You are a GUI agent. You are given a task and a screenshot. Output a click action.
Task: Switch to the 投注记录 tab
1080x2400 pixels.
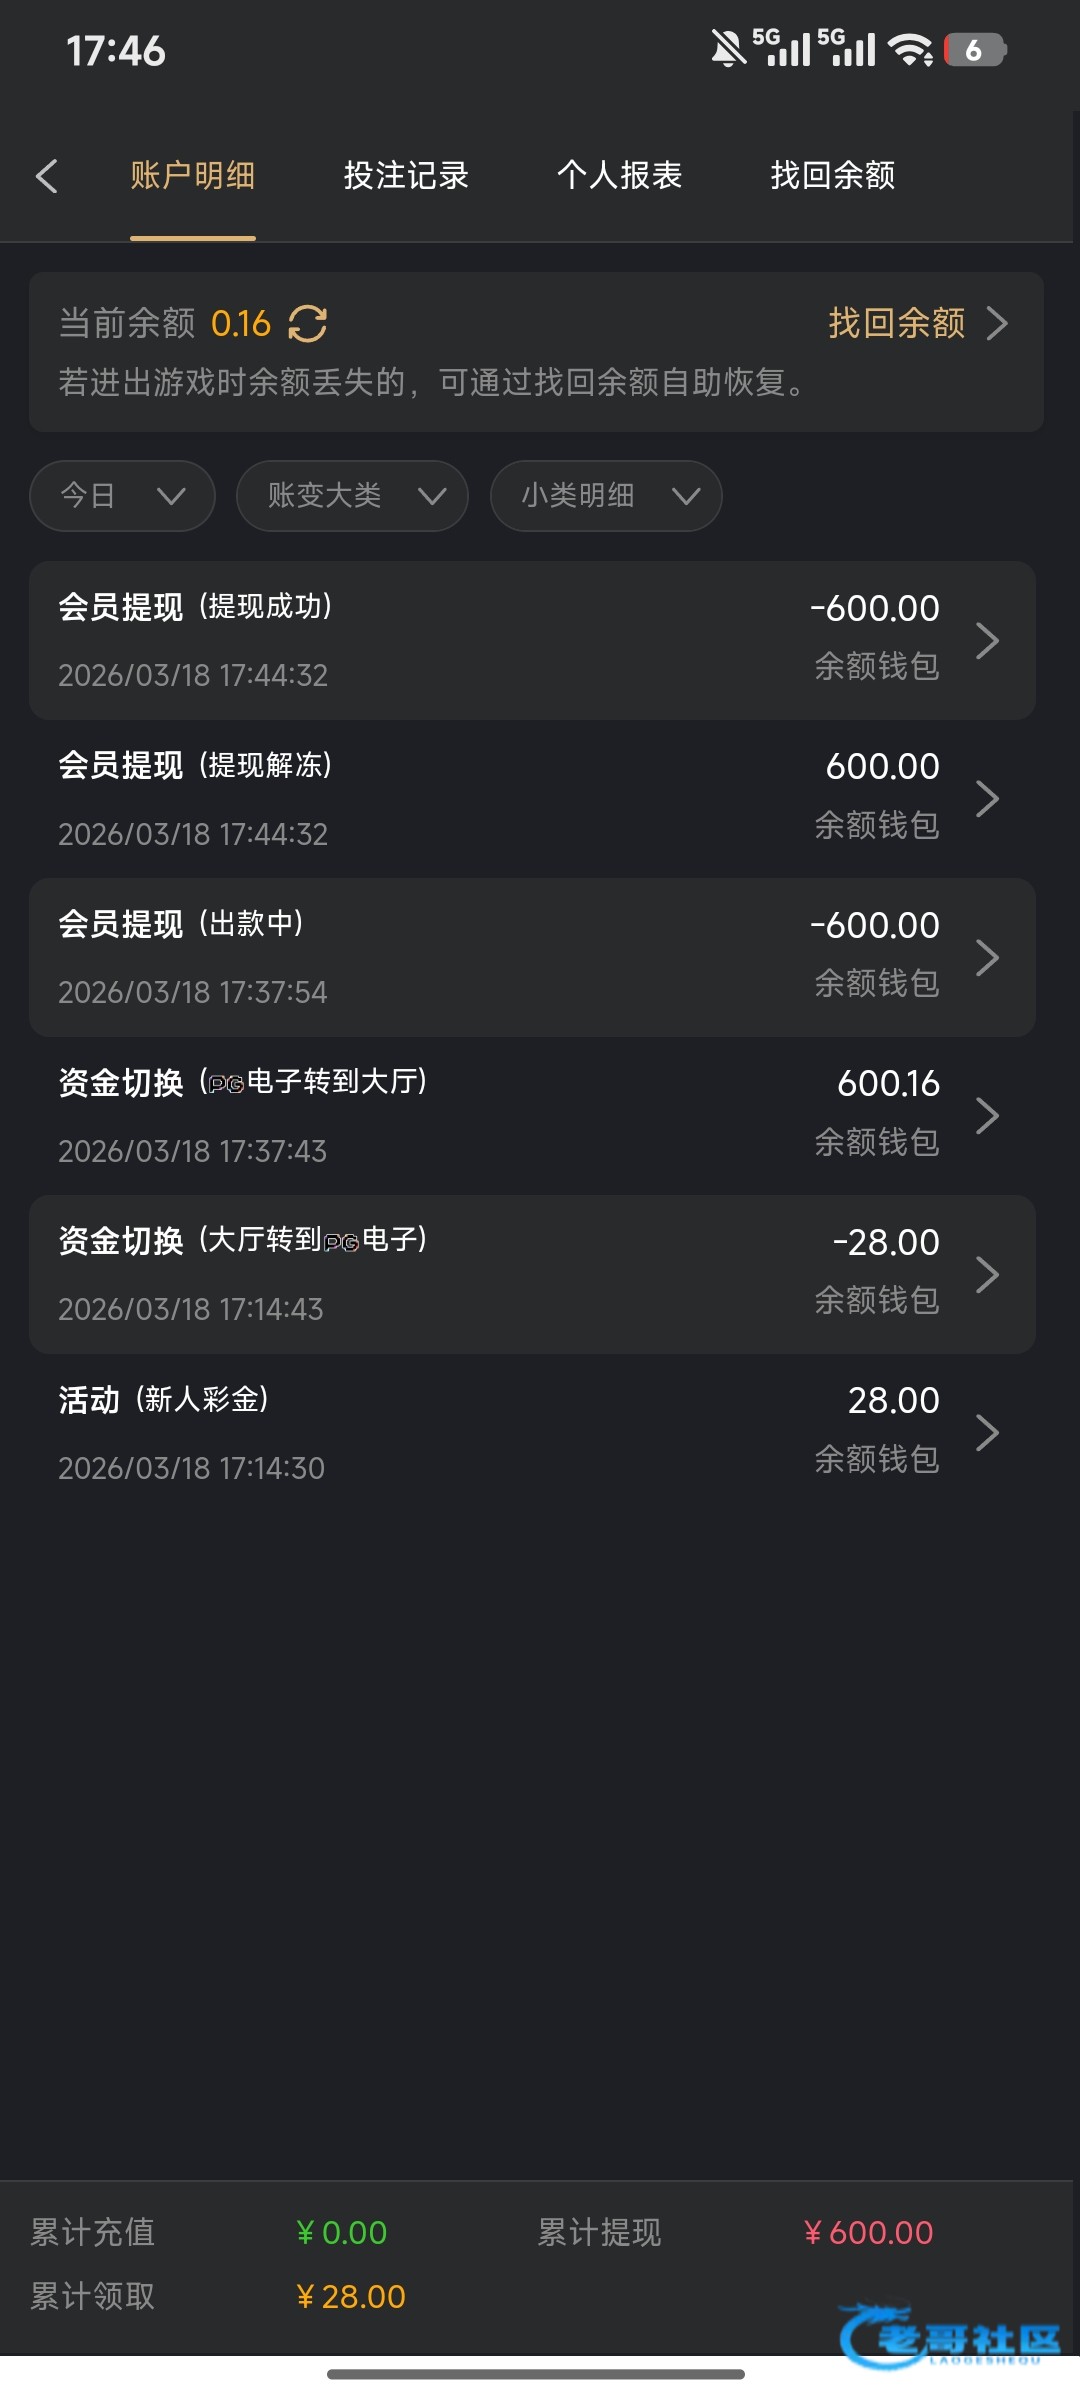click(406, 176)
